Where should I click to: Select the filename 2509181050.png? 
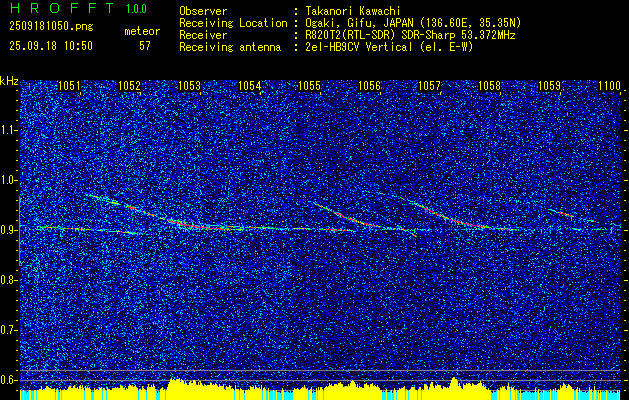pos(51,27)
